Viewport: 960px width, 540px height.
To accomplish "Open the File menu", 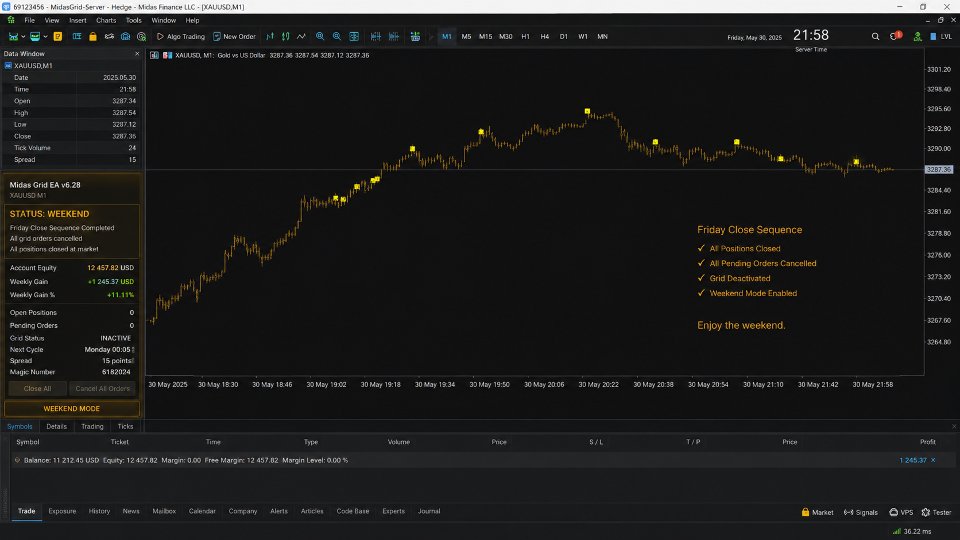I will coord(29,20).
